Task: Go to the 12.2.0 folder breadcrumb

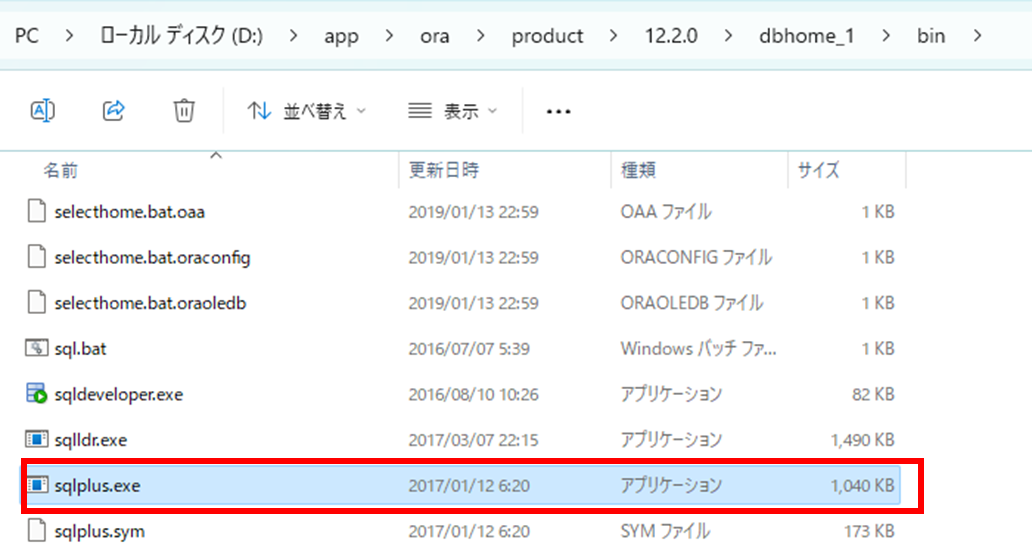Action: 671,36
